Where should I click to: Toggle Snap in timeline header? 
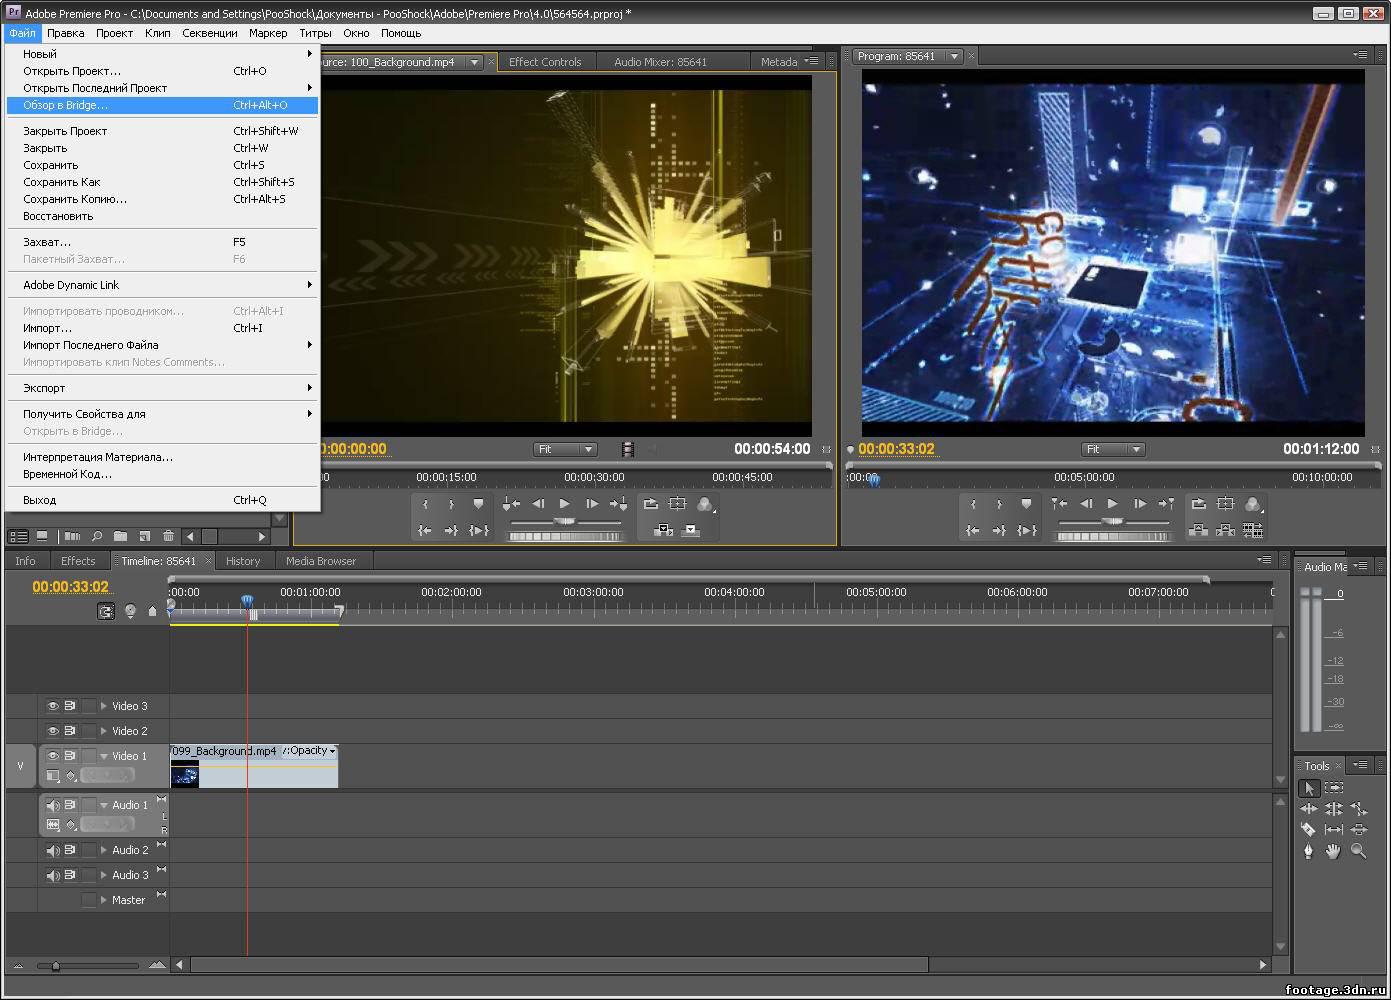pos(105,611)
